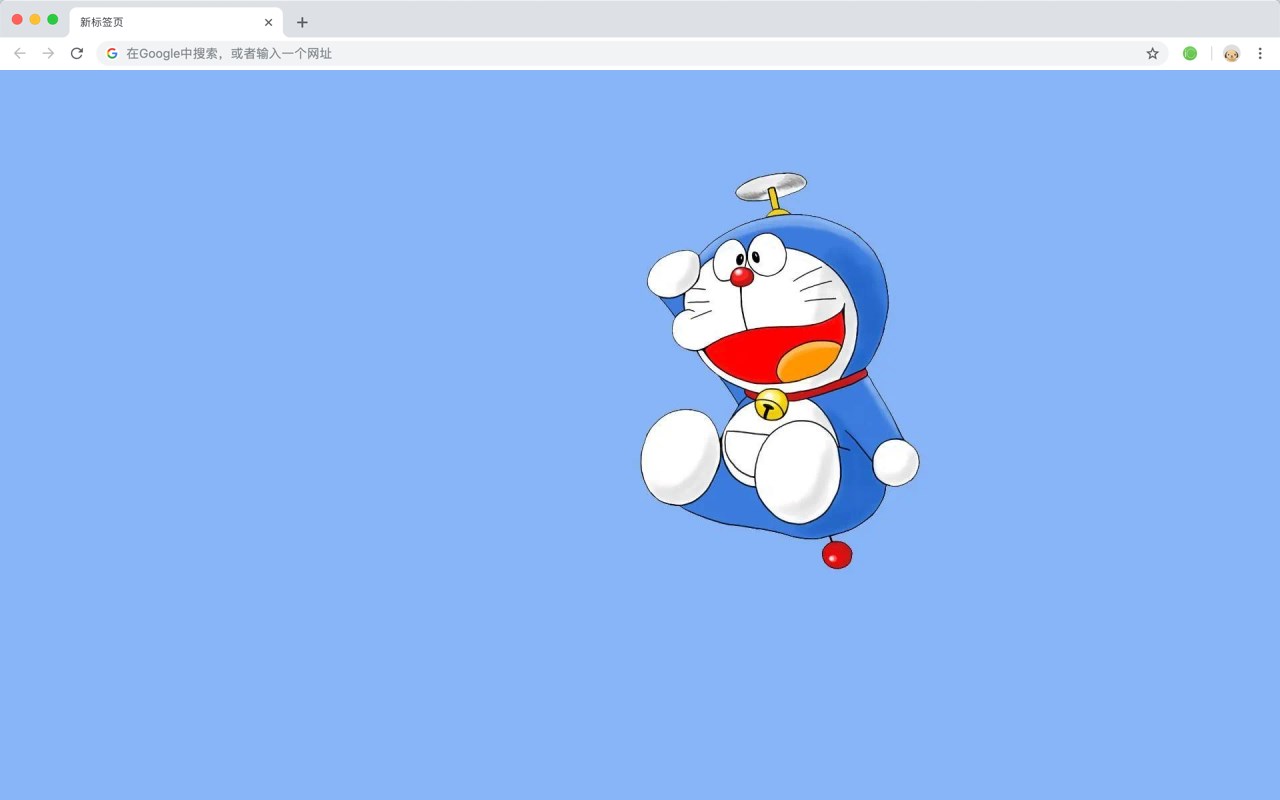This screenshot has height=800, width=1280.
Task: Open a new tab with the plus button
Action: [x=302, y=22]
